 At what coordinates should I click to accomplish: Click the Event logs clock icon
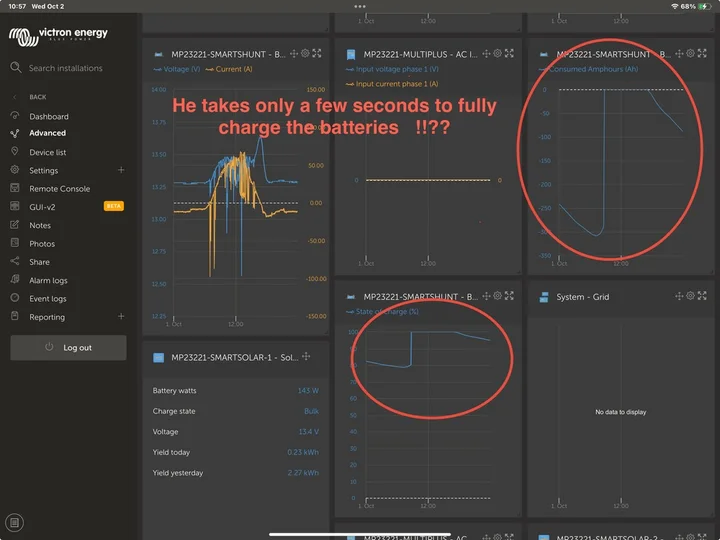pyautogui.click(x=15, y=298)
